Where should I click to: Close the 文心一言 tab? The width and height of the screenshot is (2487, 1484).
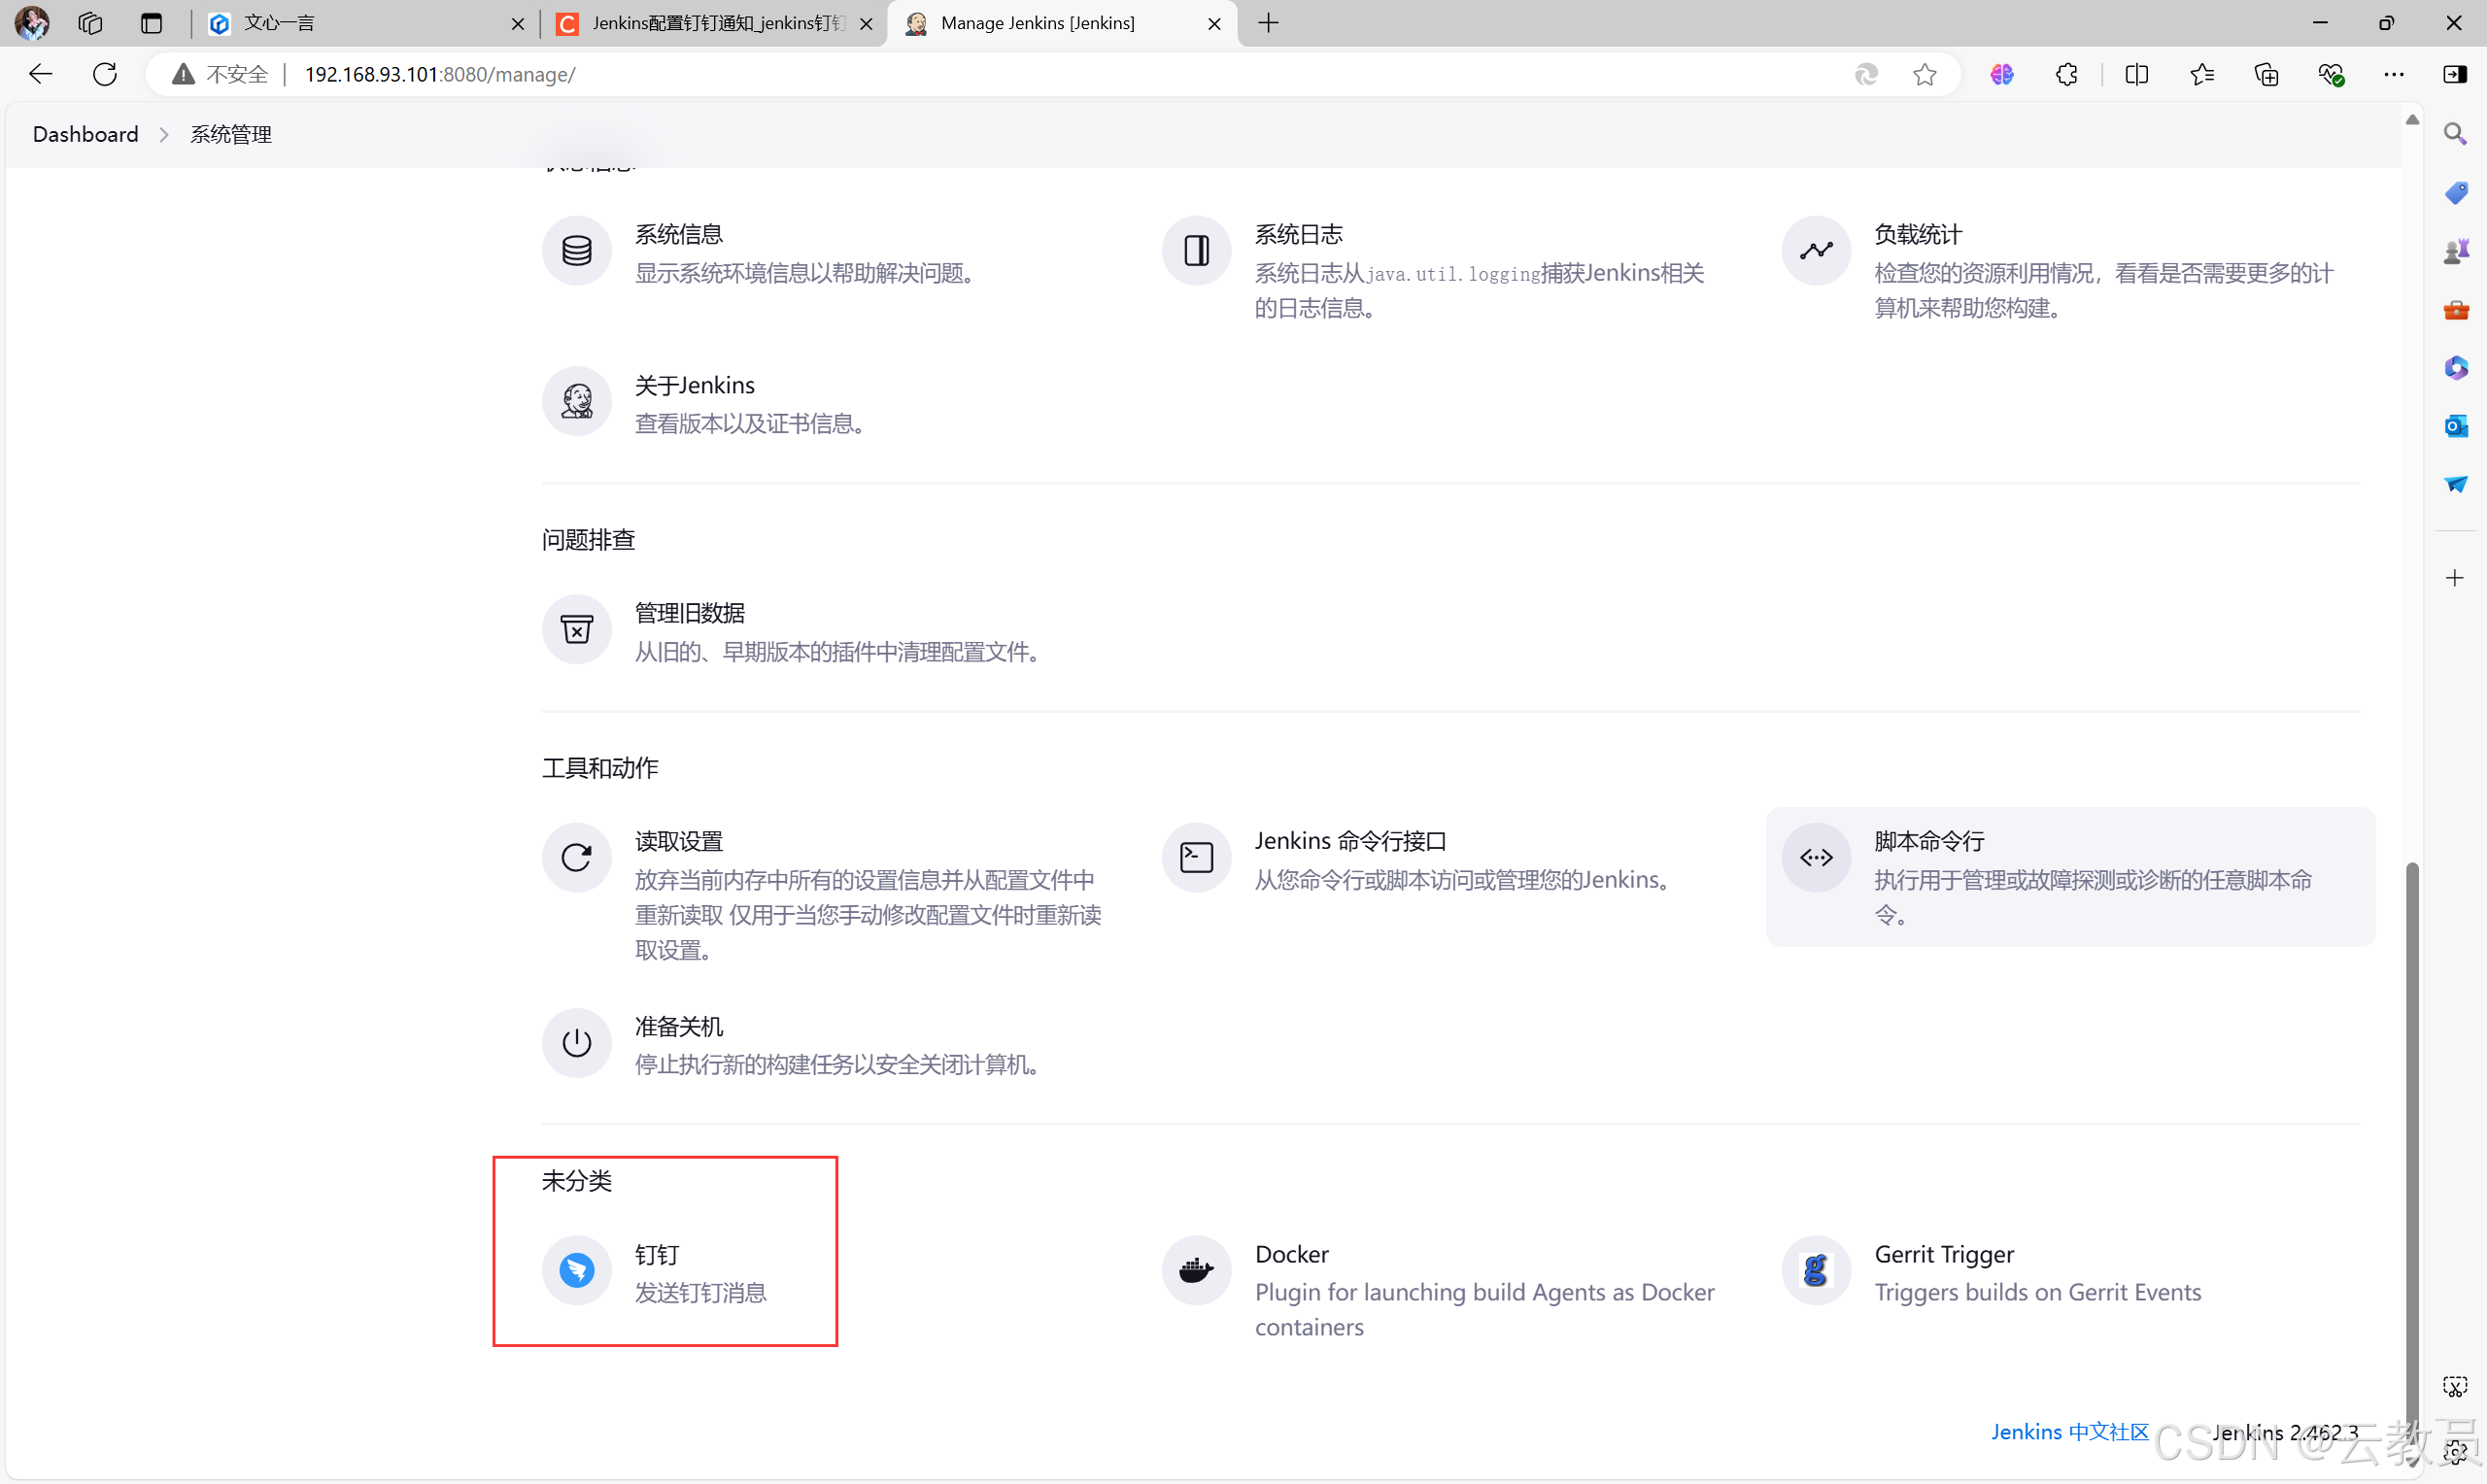tap(517, 23)
